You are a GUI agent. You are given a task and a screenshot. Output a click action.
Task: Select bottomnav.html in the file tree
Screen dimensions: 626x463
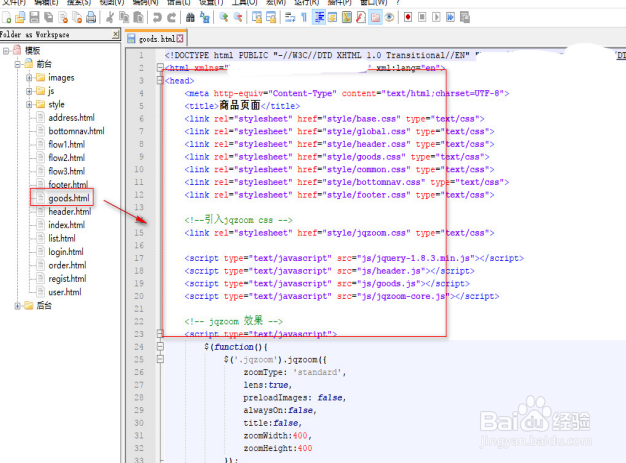tap(76, 131)
